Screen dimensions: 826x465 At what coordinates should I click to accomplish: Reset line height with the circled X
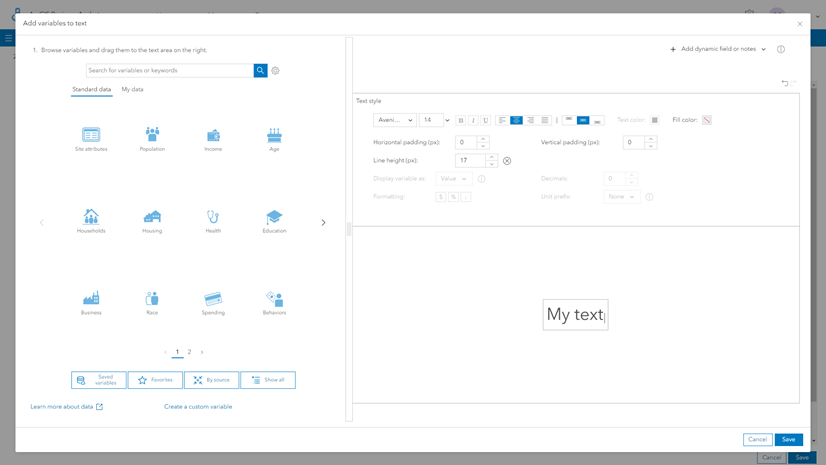point(507,161)
